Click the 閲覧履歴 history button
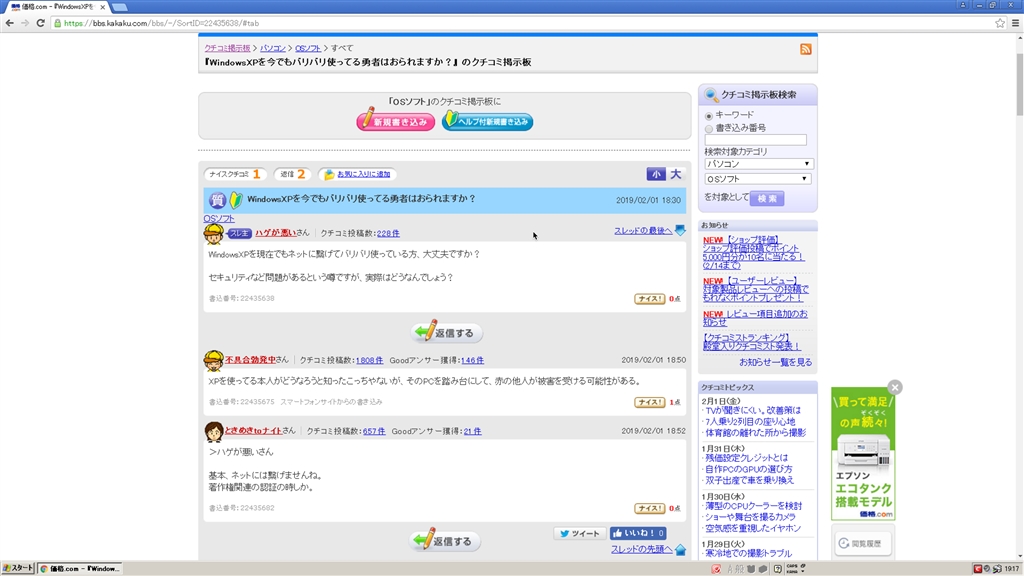1024x576 pixels. [x=863, y=543]
